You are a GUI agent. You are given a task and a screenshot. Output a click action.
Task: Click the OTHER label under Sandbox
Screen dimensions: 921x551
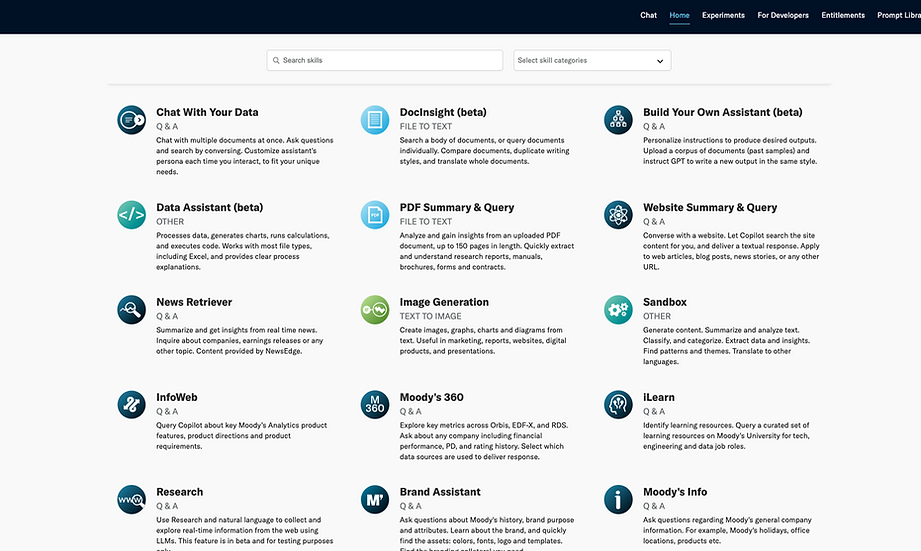(657, 316)
